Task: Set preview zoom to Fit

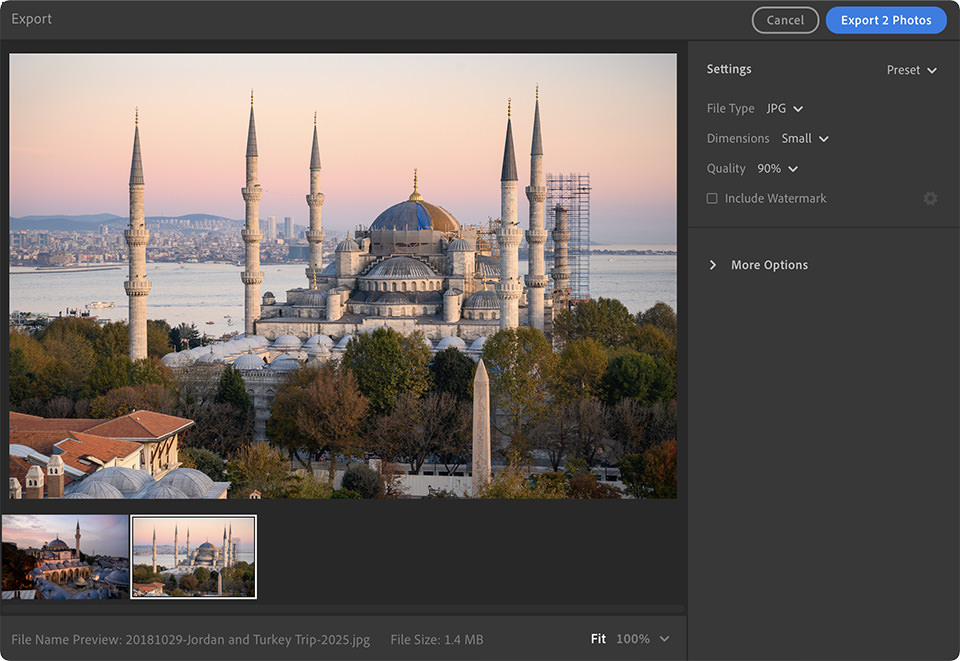Action: [x=597, y=639]
